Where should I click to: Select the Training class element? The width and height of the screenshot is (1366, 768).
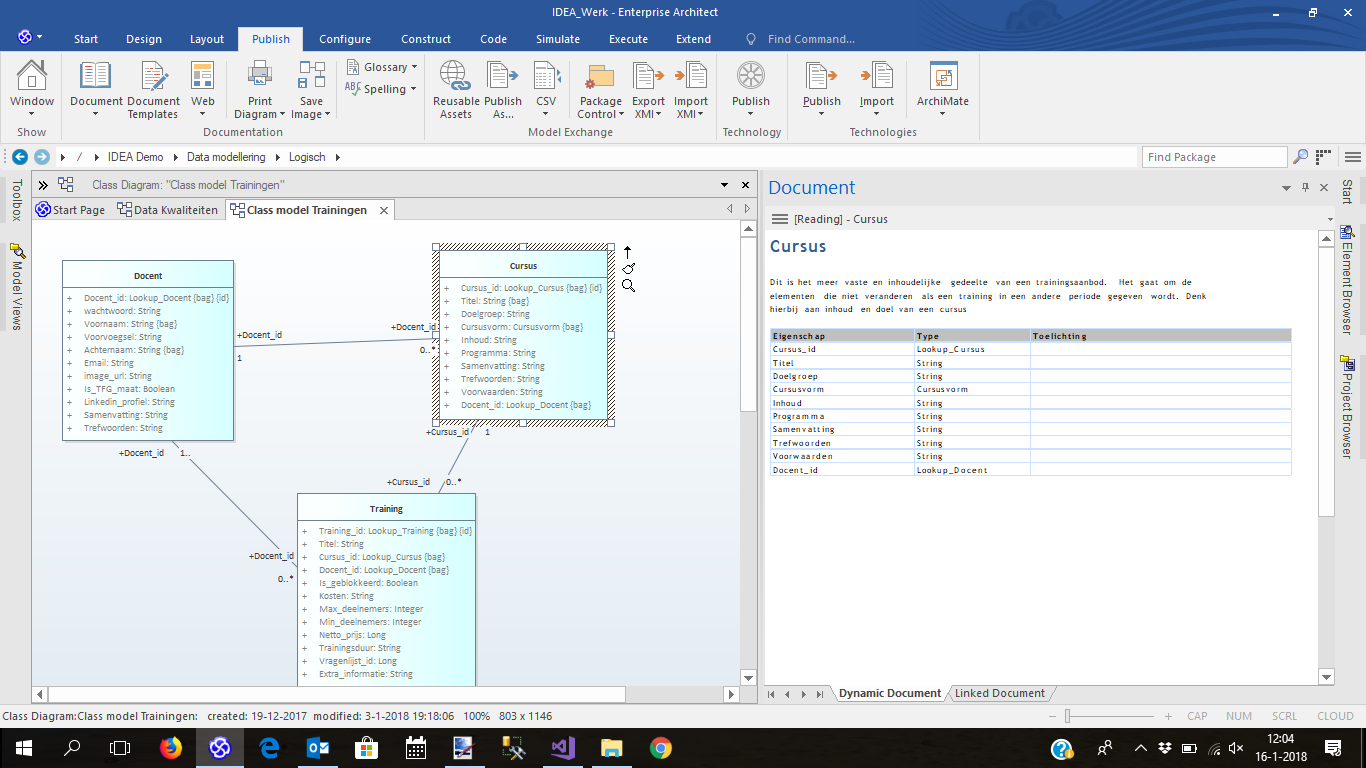(x=386, y=589)
